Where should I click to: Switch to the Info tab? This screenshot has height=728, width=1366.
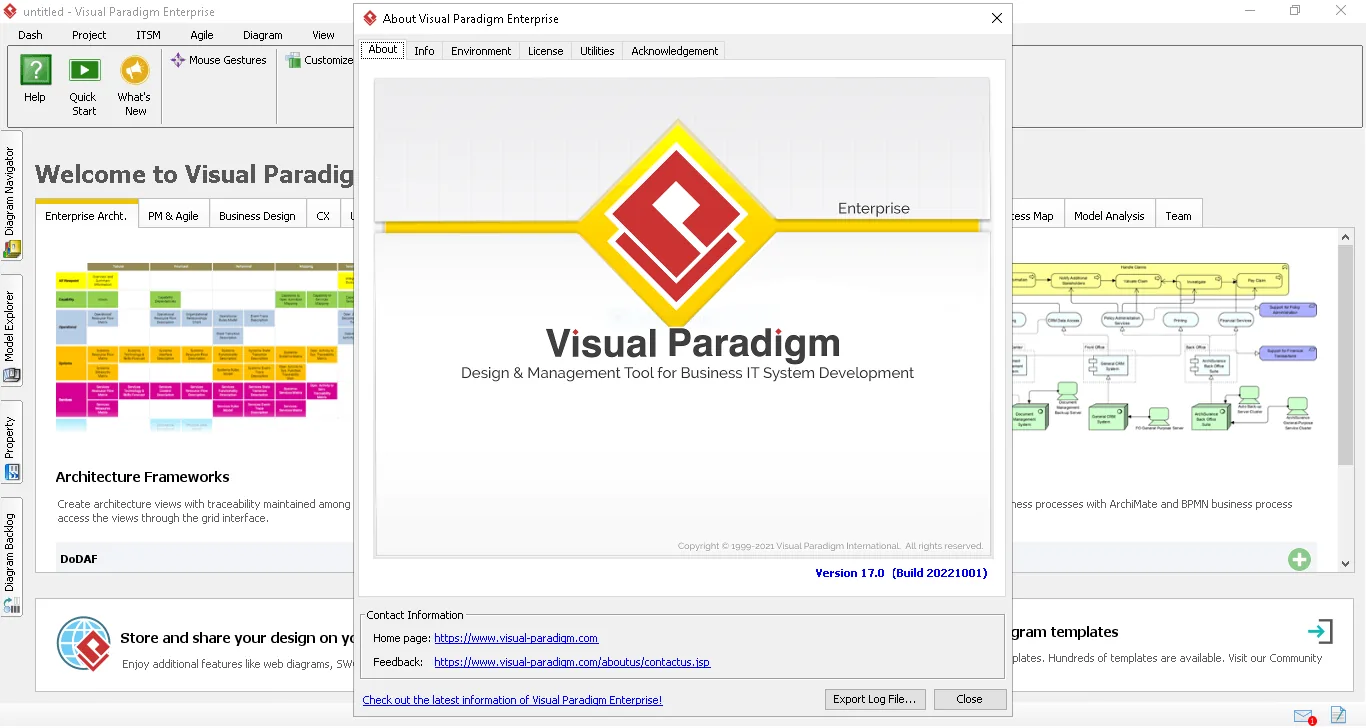424,51
